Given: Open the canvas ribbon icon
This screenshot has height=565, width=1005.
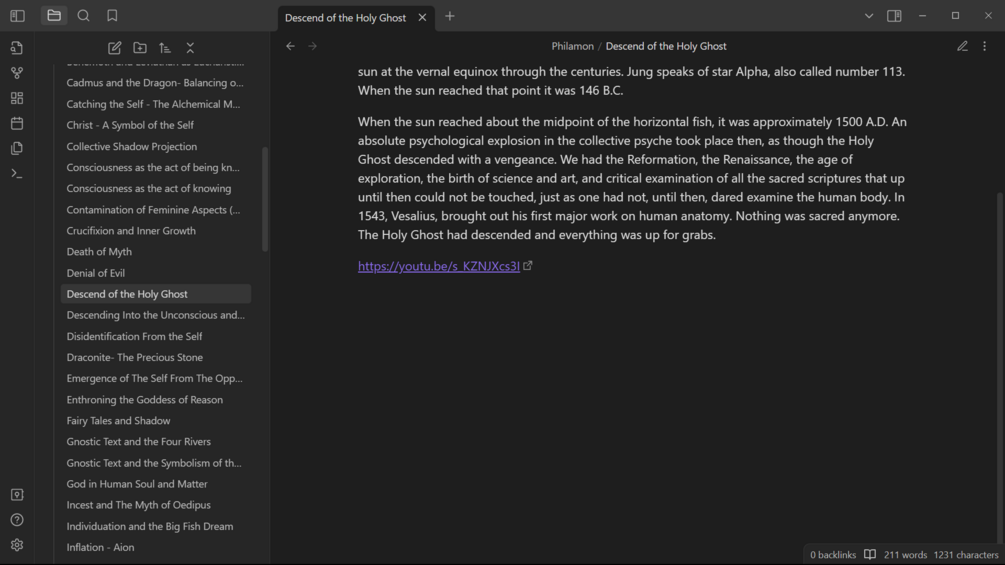Looking at the screenshot, I should (17, 98).
